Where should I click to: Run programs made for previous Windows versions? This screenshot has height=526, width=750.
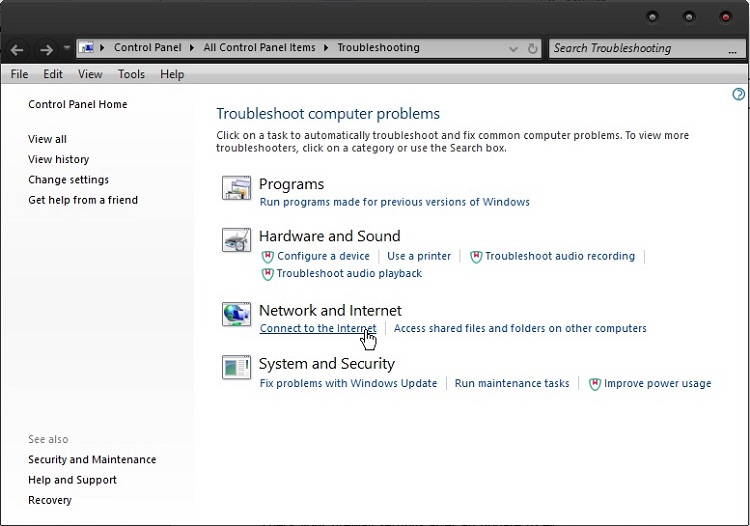(394, 202)
